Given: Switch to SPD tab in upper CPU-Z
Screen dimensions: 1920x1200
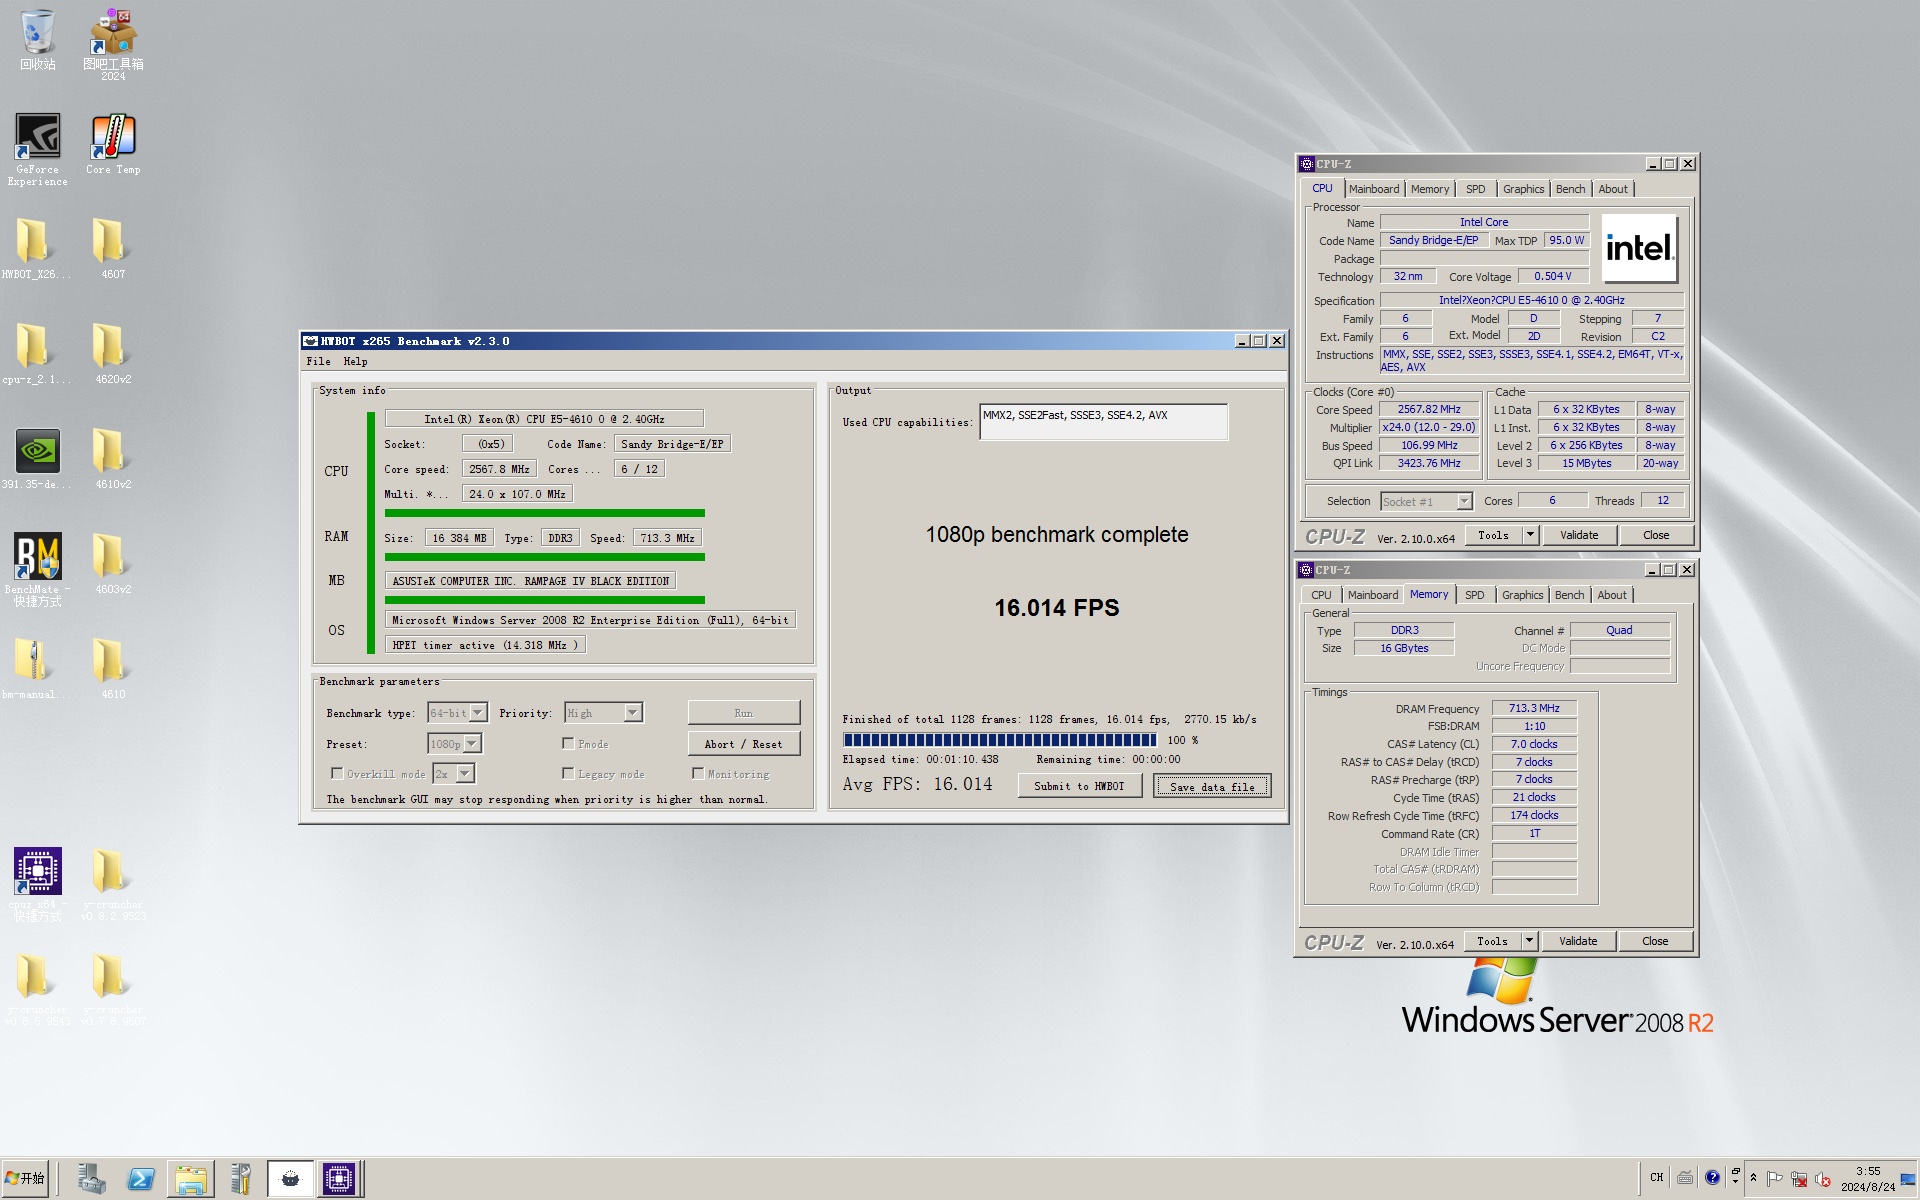Looking at the screenshot, I should pos(1475,189).
